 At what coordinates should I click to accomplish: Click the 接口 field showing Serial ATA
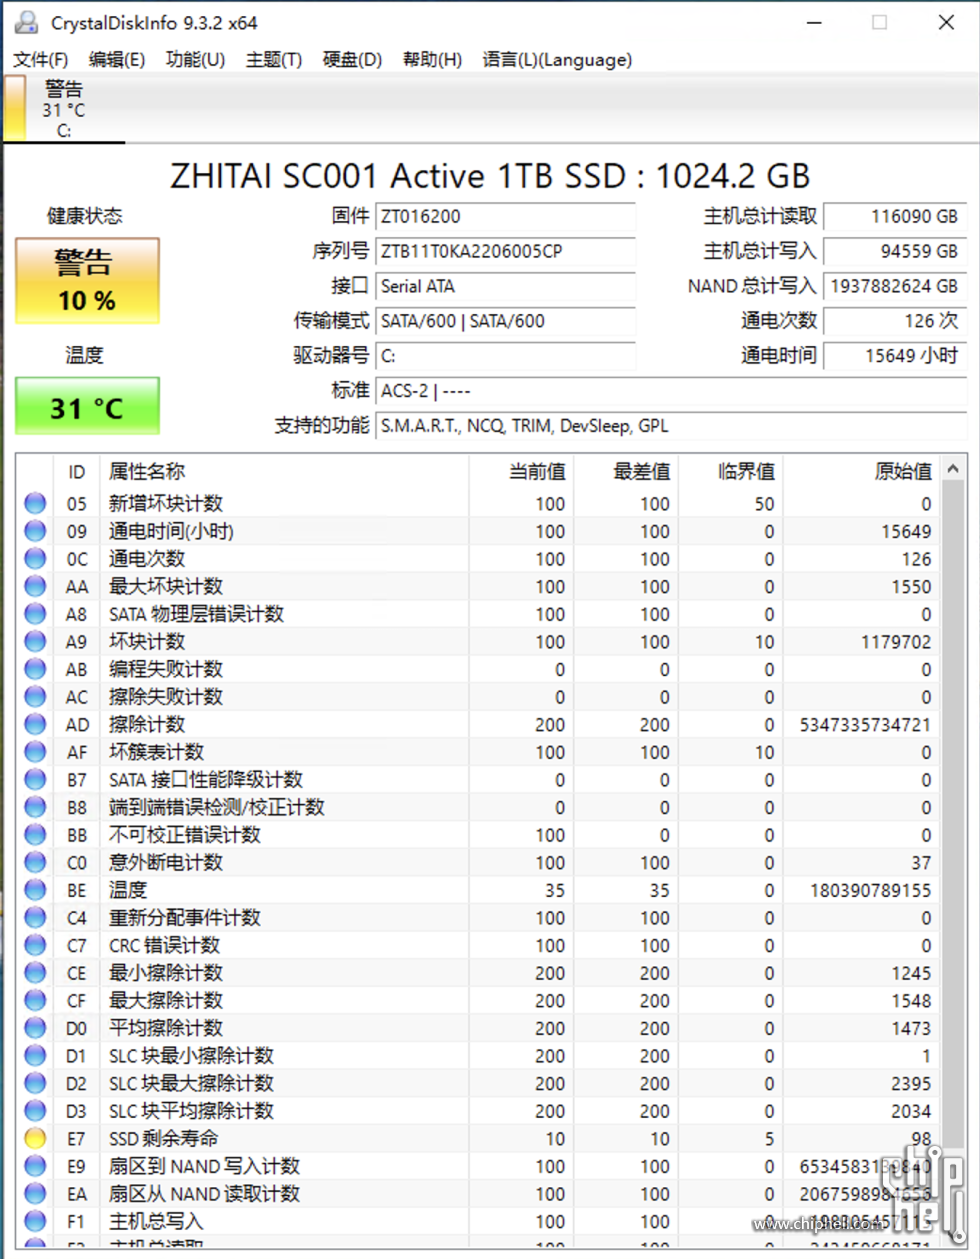(x=505, y=286)
